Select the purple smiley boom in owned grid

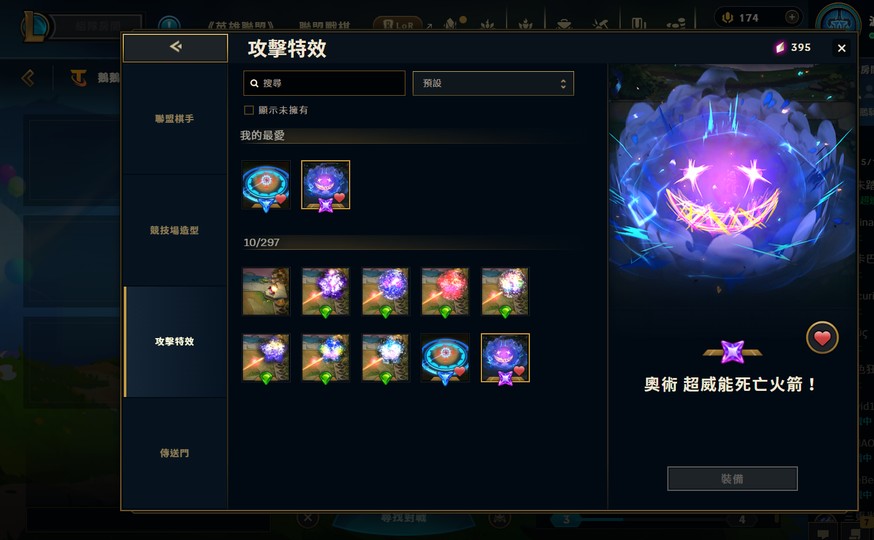[505, 358]
